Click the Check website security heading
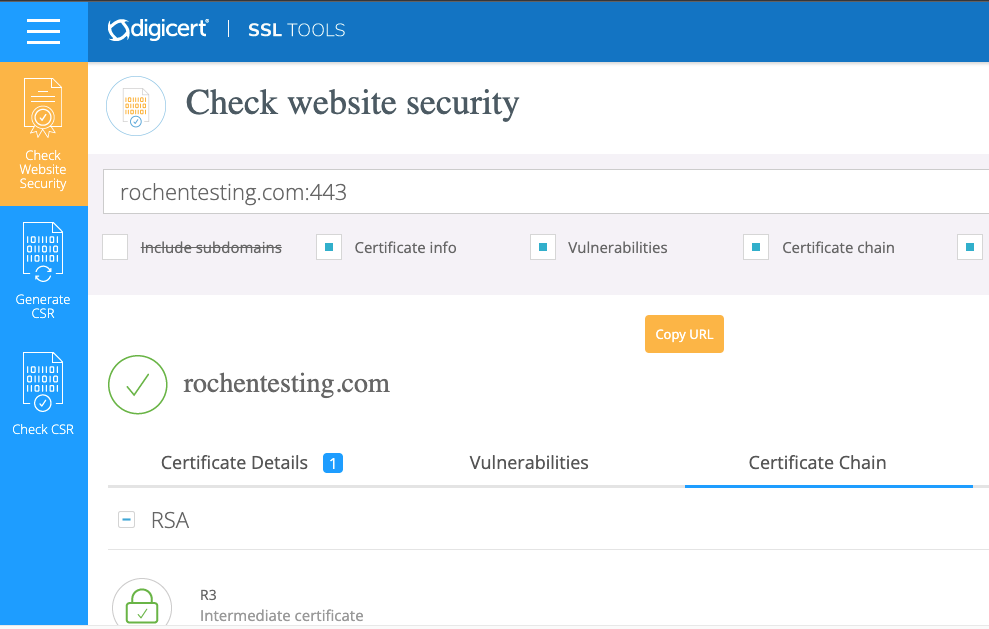This screenshot has width=989, height=629. pos(352,103)
